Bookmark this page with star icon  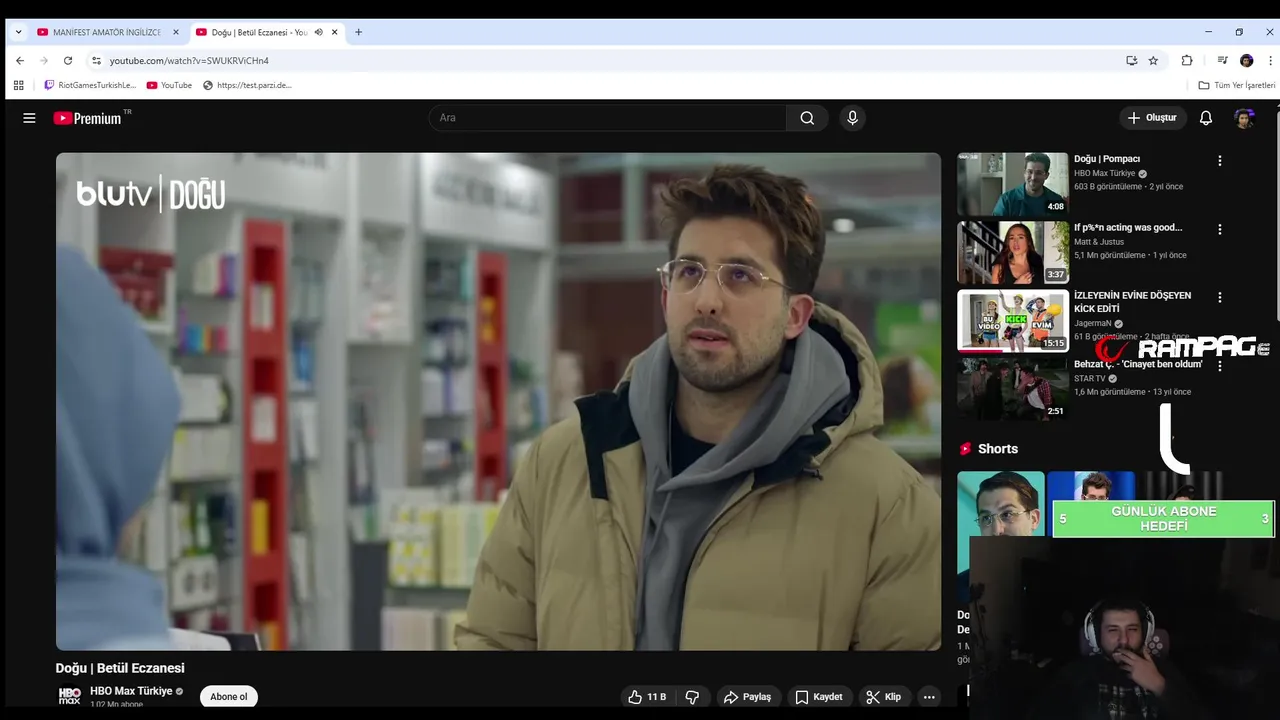(1153, 60)
